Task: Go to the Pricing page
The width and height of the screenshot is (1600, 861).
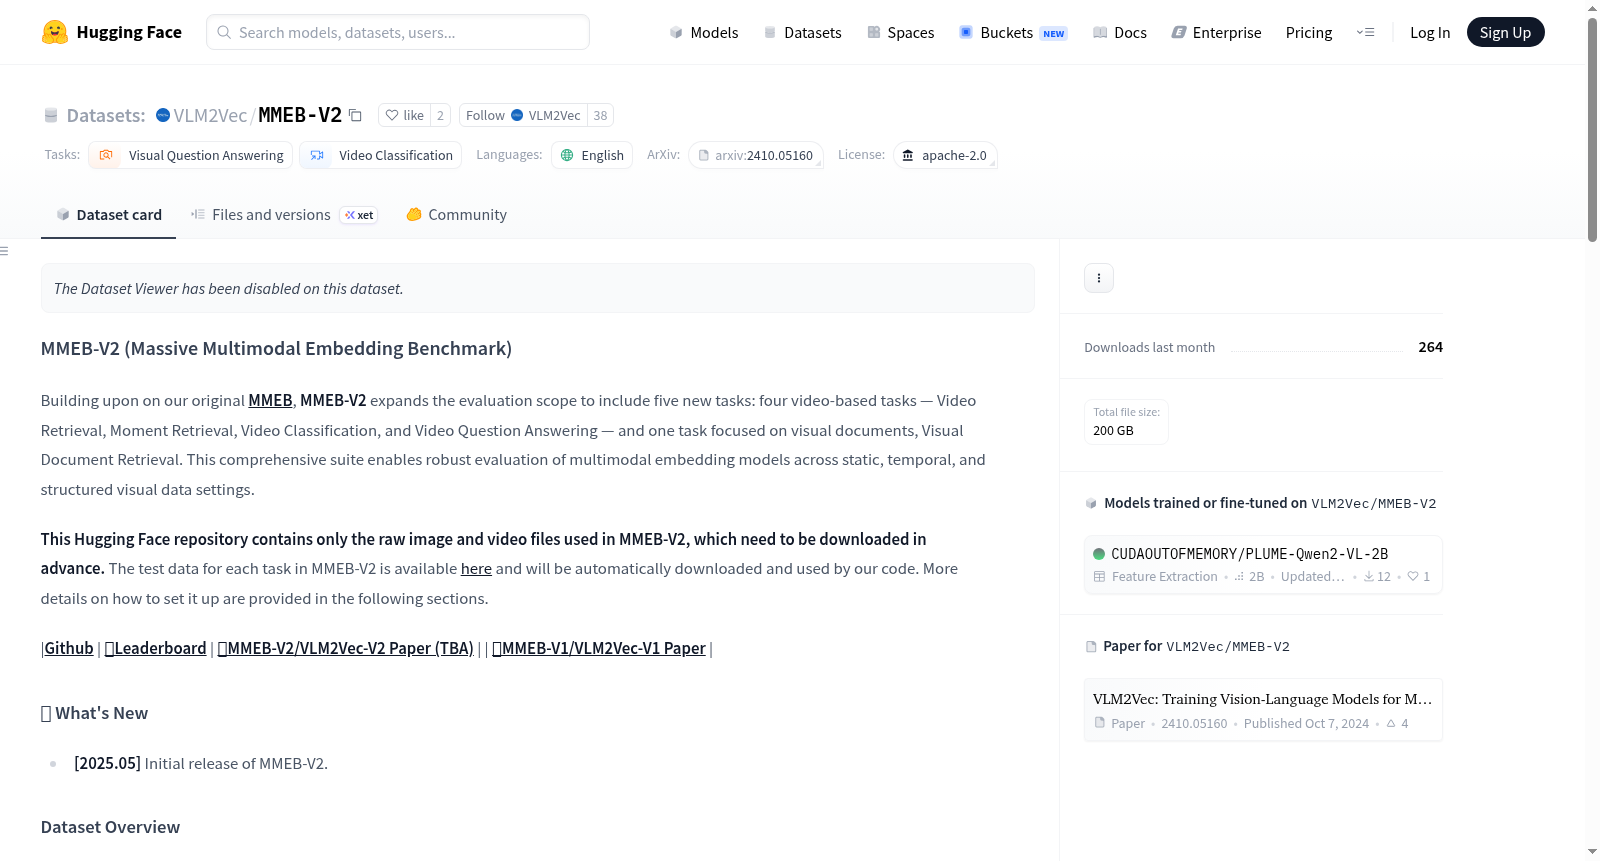Action: (x=1309, y=32)
